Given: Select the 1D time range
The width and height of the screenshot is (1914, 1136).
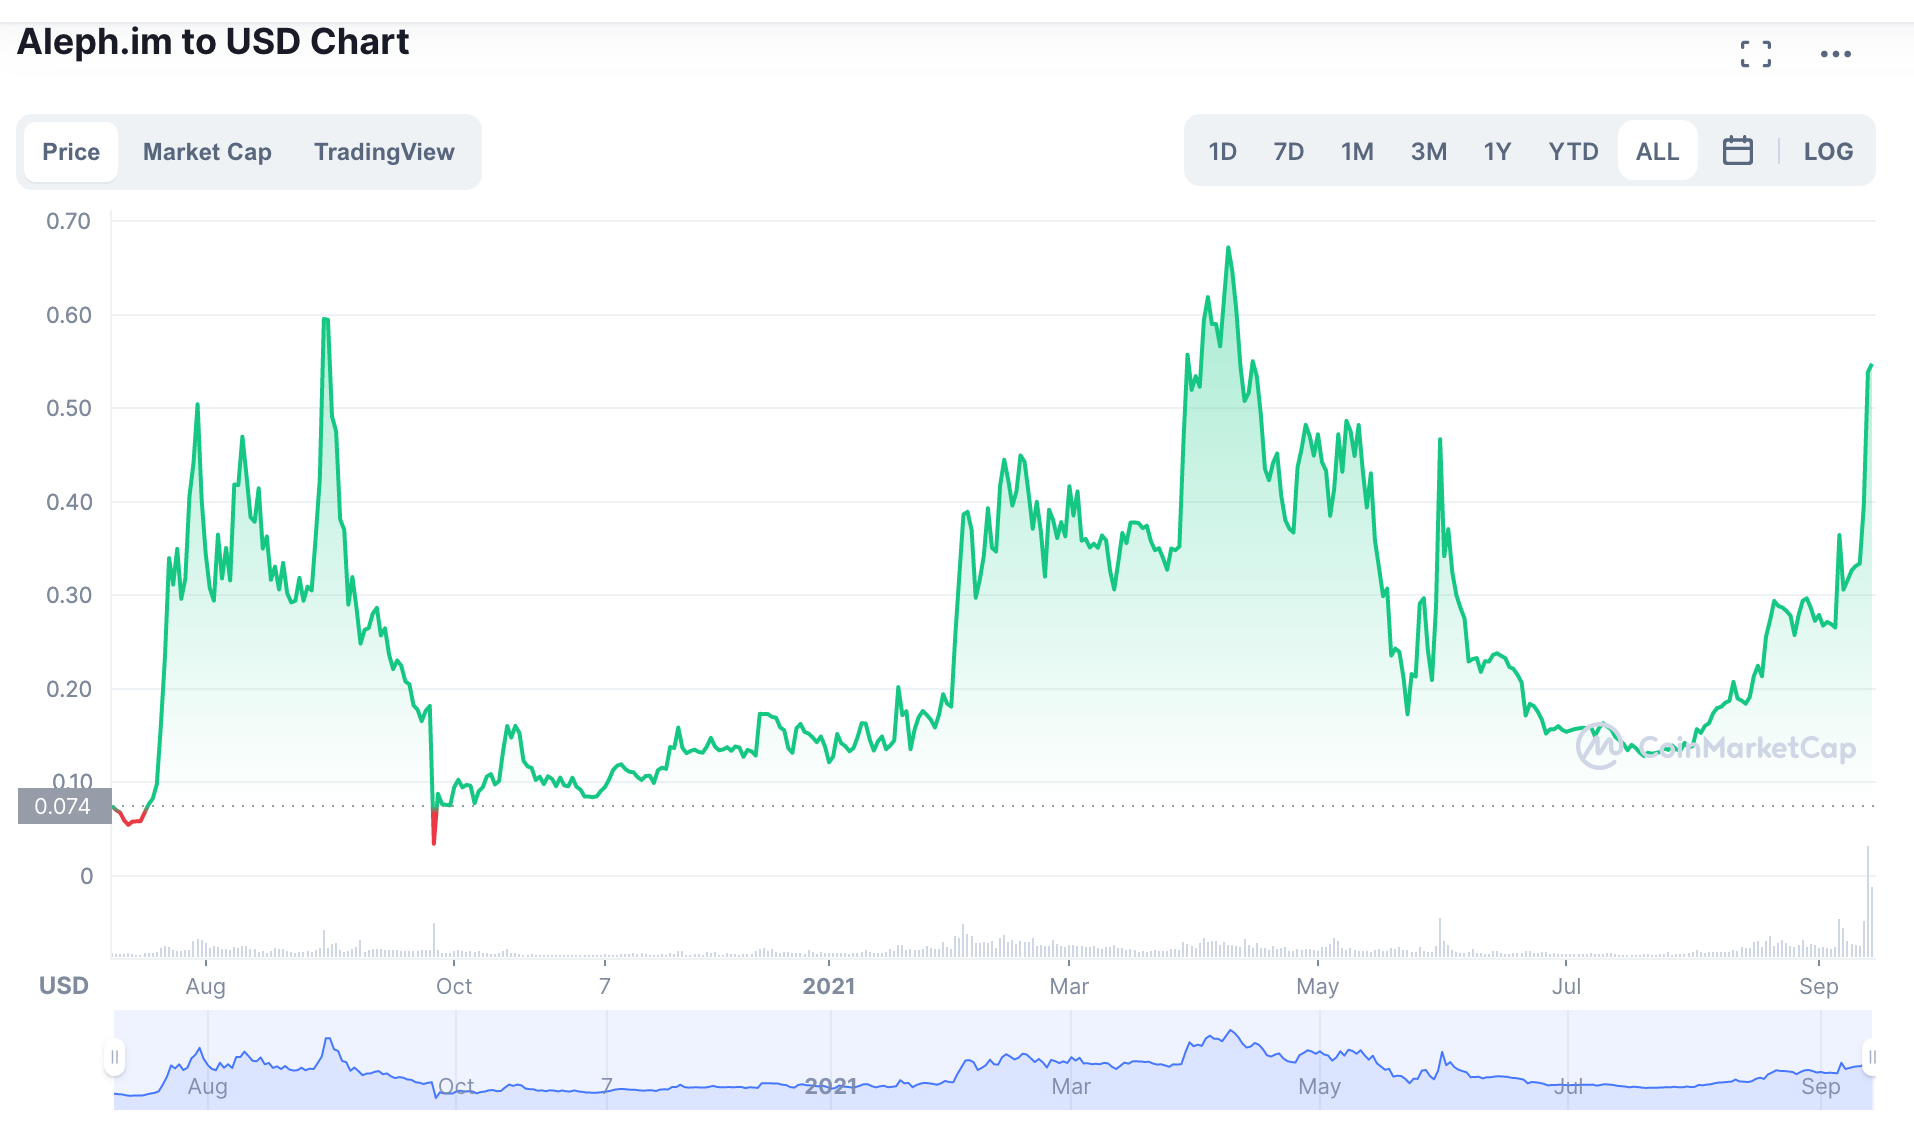Looking at the screenshot, I should point(1222,152).
